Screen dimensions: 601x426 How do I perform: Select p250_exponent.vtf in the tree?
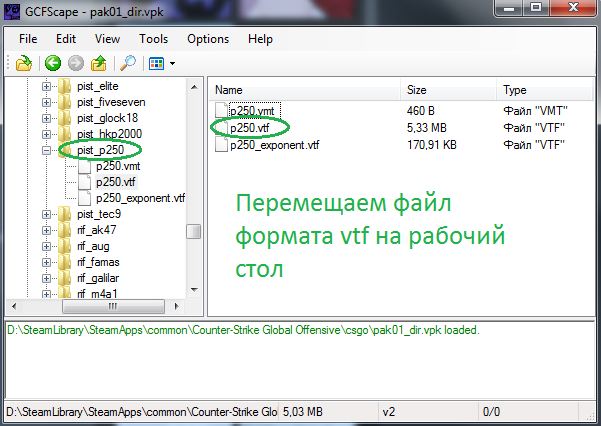[x=140, y=198]
